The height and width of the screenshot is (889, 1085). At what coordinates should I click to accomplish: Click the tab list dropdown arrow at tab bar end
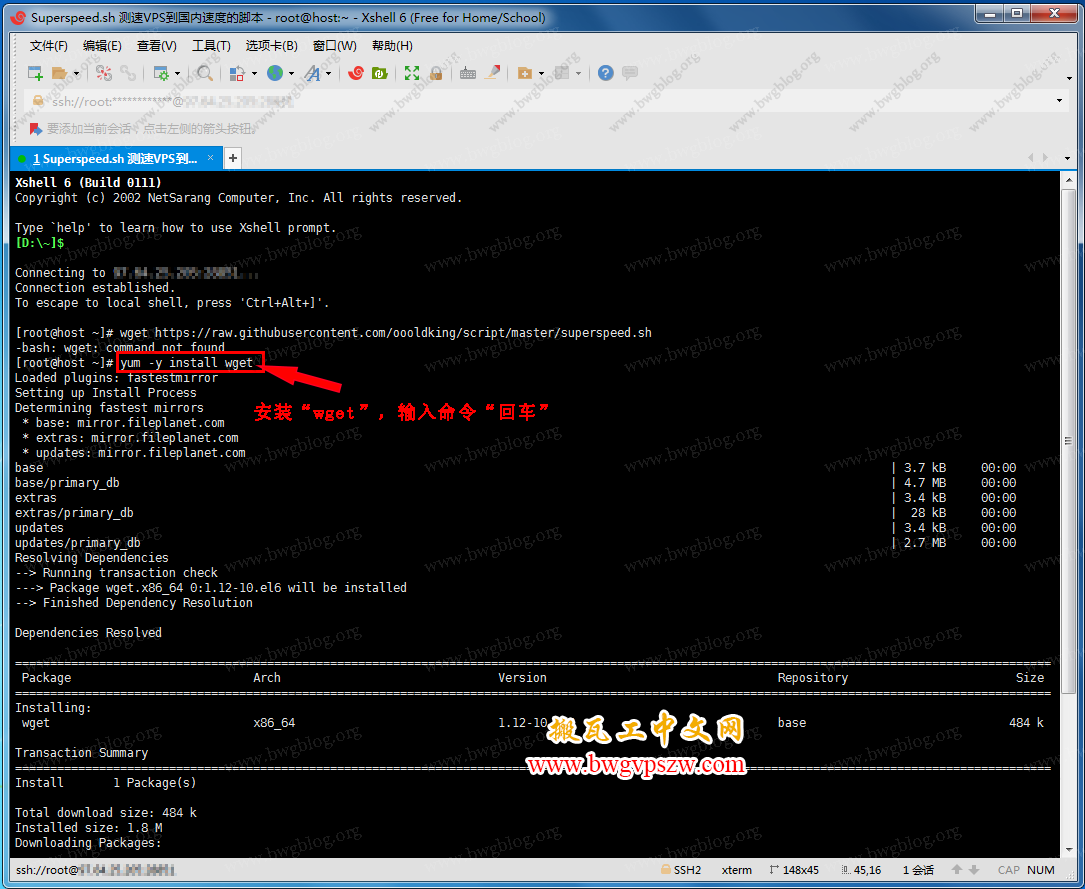pos(1067,158)
